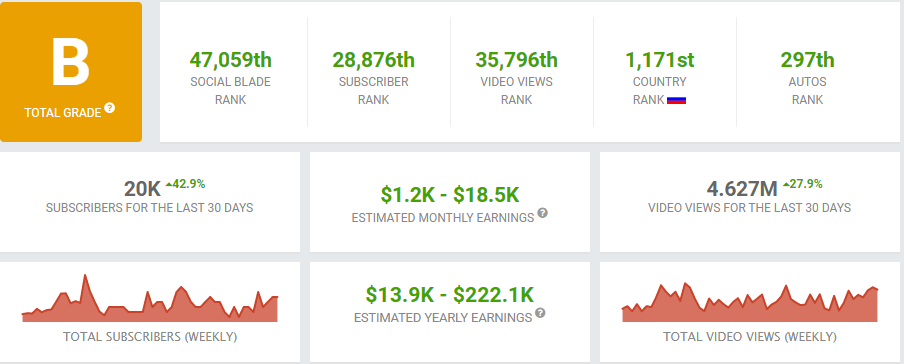The image size is (904, 364).
Task: Click the Total Grade help question icon
Action: tap(110, 108)
